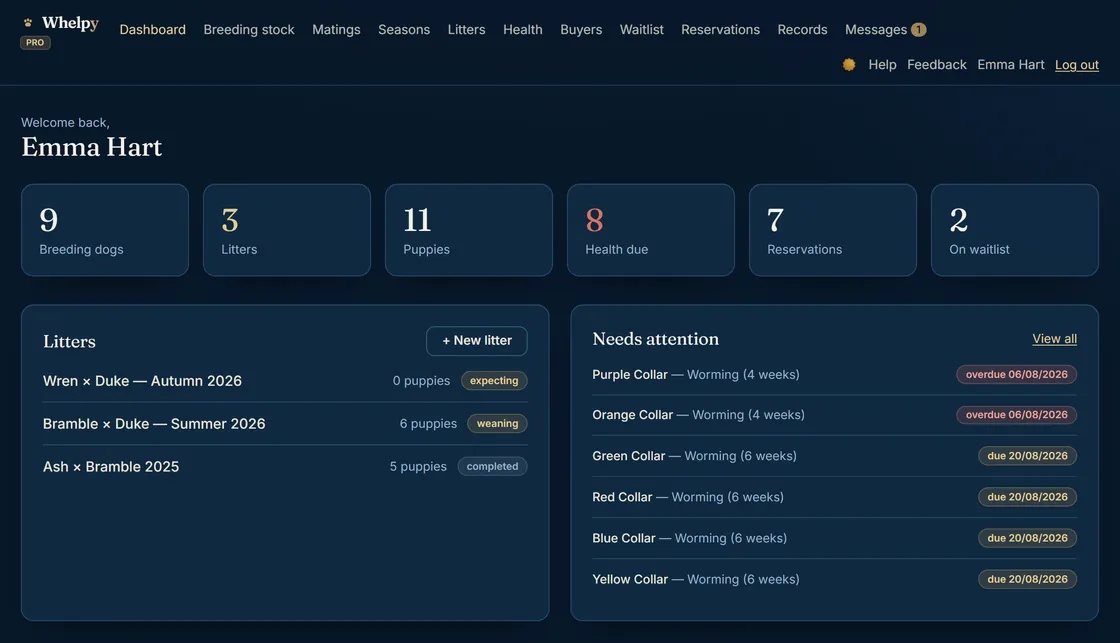Open Yellow Collar worming item
Viewport: 1120px width, 643px height.
834,579
